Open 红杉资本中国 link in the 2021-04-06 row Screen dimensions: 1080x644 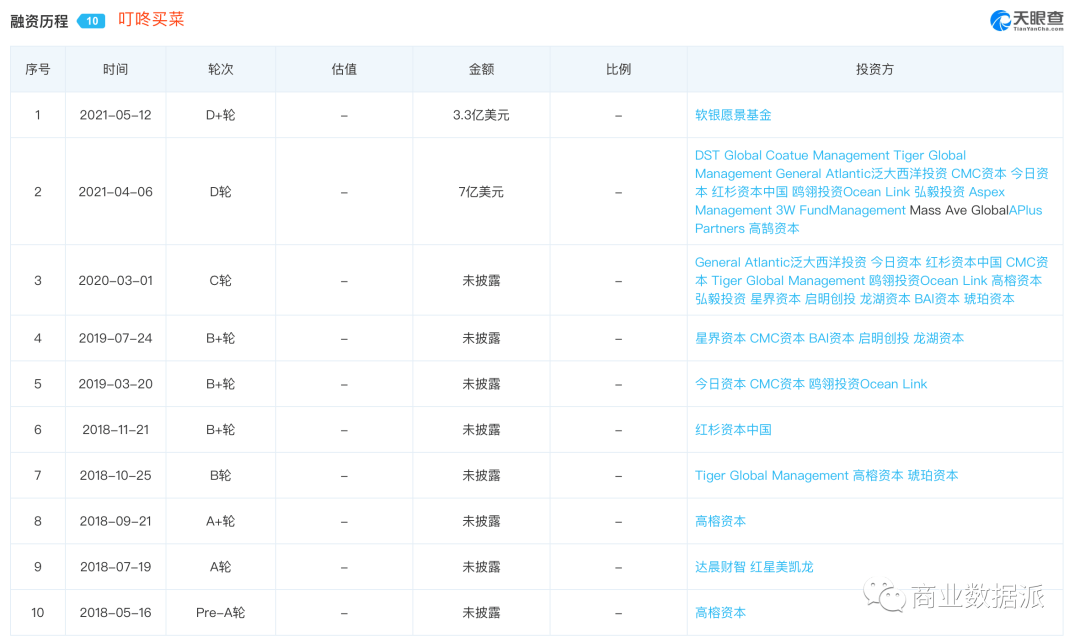(x=749, y=192)
